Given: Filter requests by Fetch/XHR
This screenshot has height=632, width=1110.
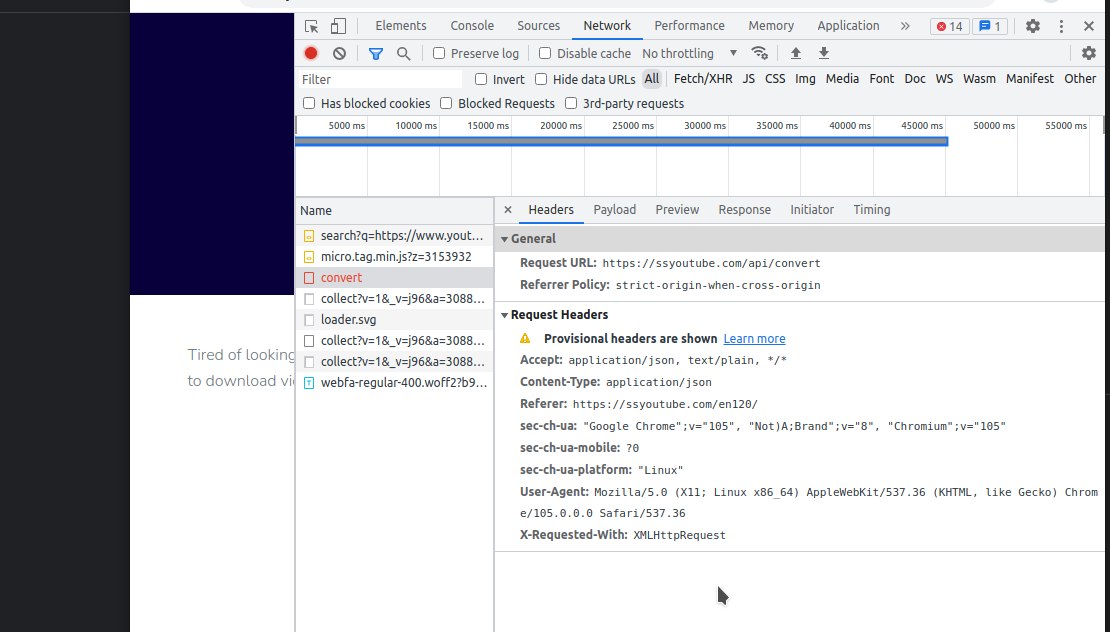Looking at the screenshot, I should click(703, 79).
